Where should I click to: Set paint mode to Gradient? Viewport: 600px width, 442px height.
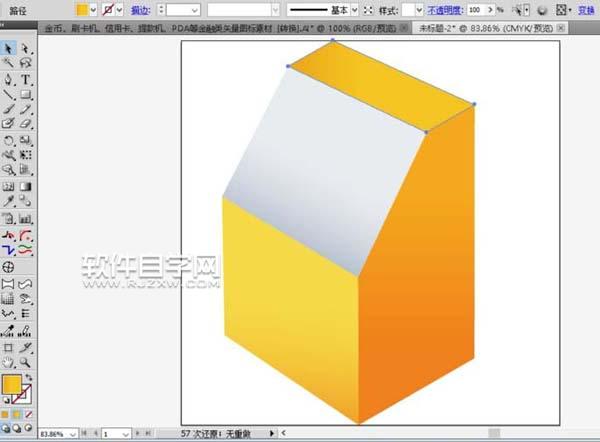coord(17,414)
